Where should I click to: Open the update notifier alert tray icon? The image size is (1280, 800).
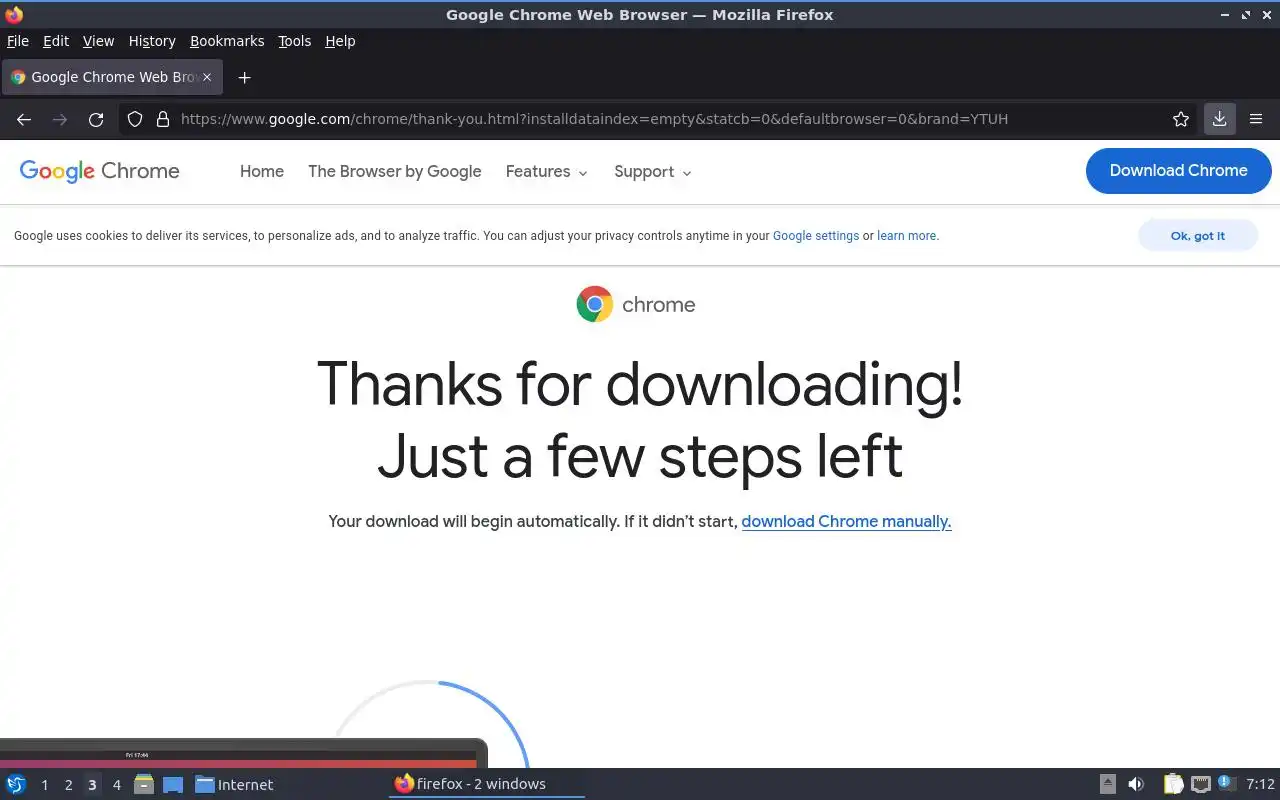pyautogui.click(x=1227, y=783)
